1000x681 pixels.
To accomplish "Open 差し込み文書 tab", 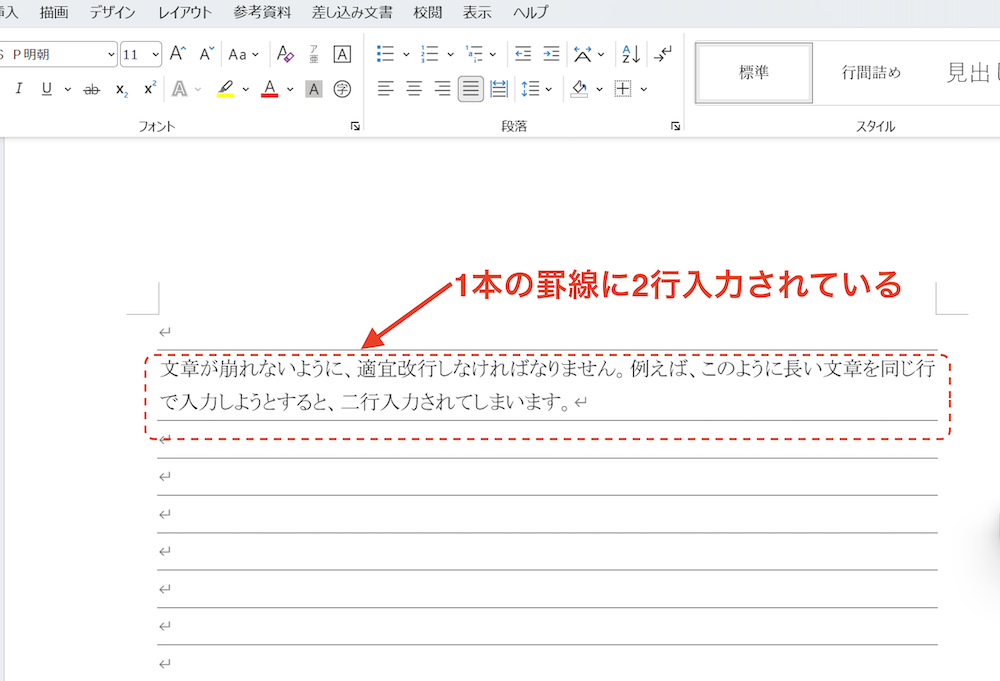I will (352, 12).
